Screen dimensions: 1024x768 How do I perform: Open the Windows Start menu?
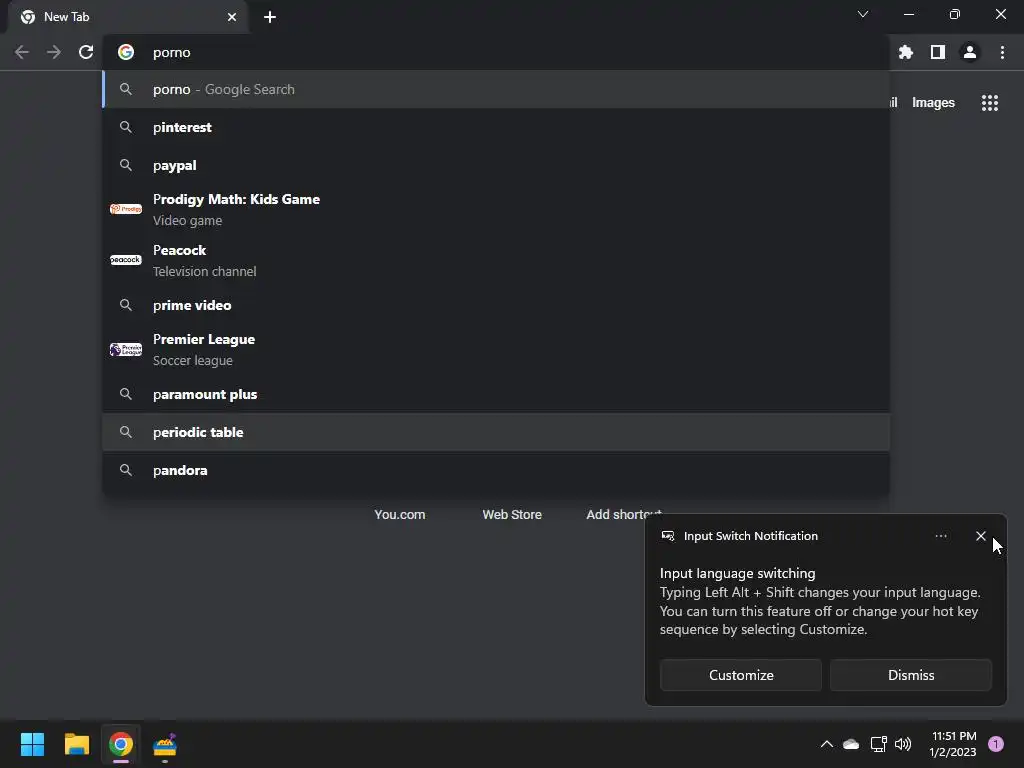[32, 744]
